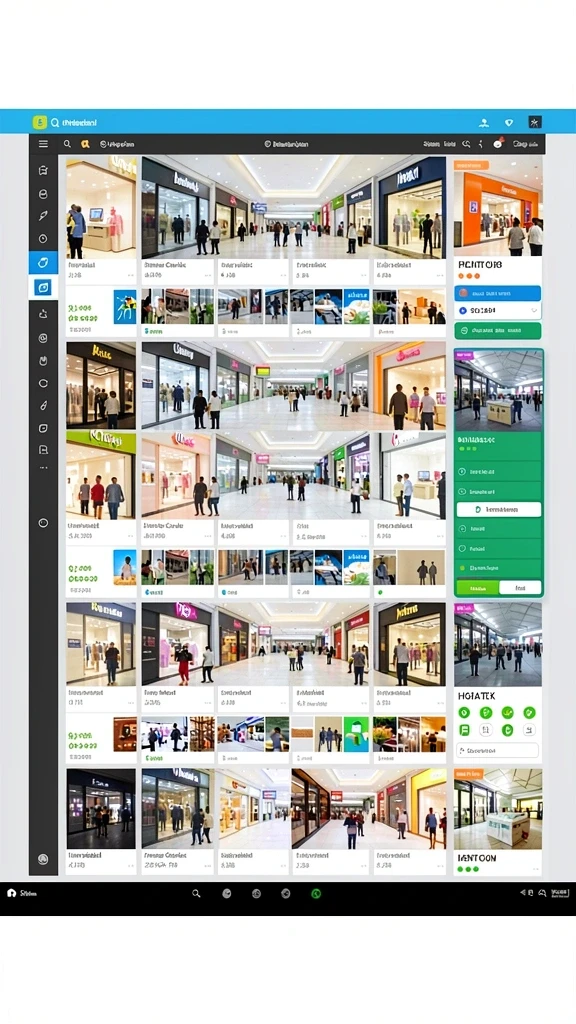Select the white highlighted option in green panel
Image resolution: width=576 pixels, height=1024 pixels.
499,509
